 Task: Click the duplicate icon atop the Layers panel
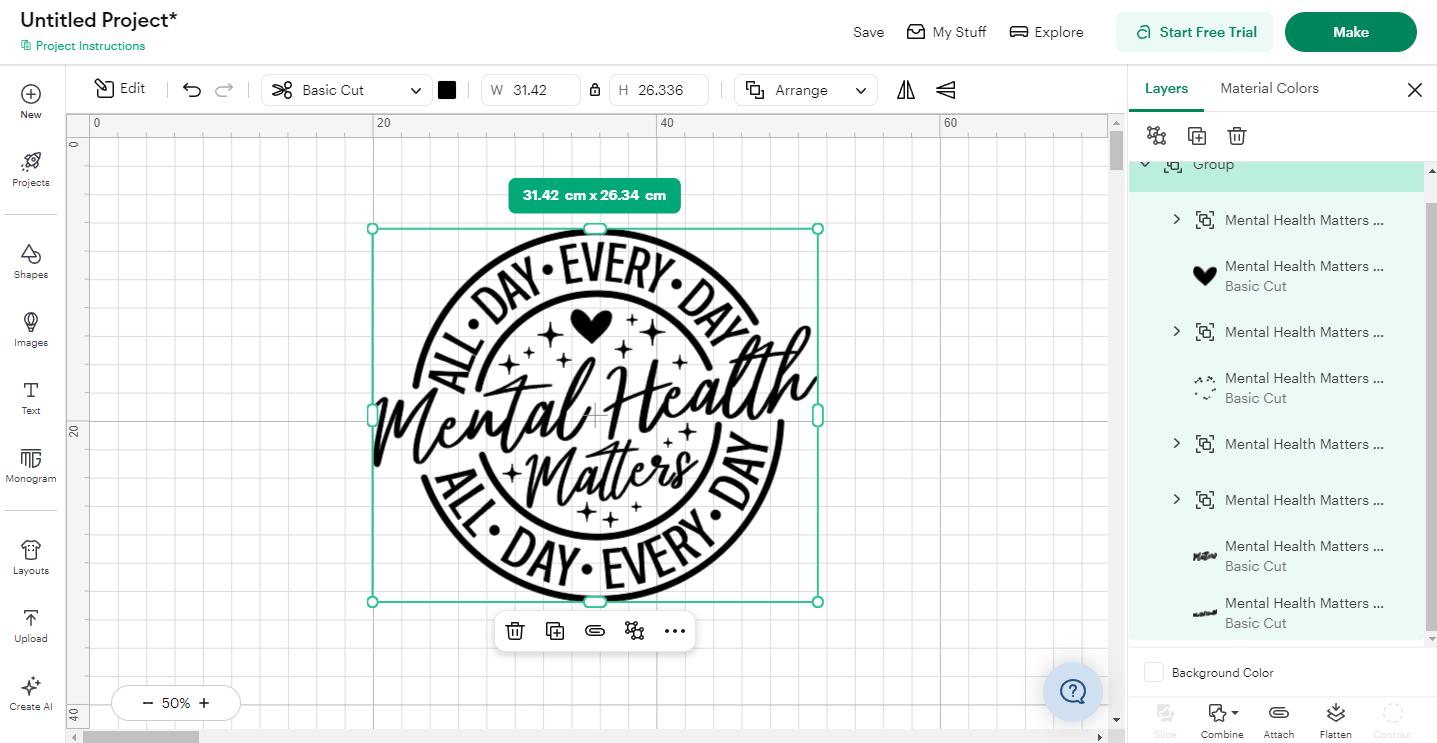click(1197, 136)
